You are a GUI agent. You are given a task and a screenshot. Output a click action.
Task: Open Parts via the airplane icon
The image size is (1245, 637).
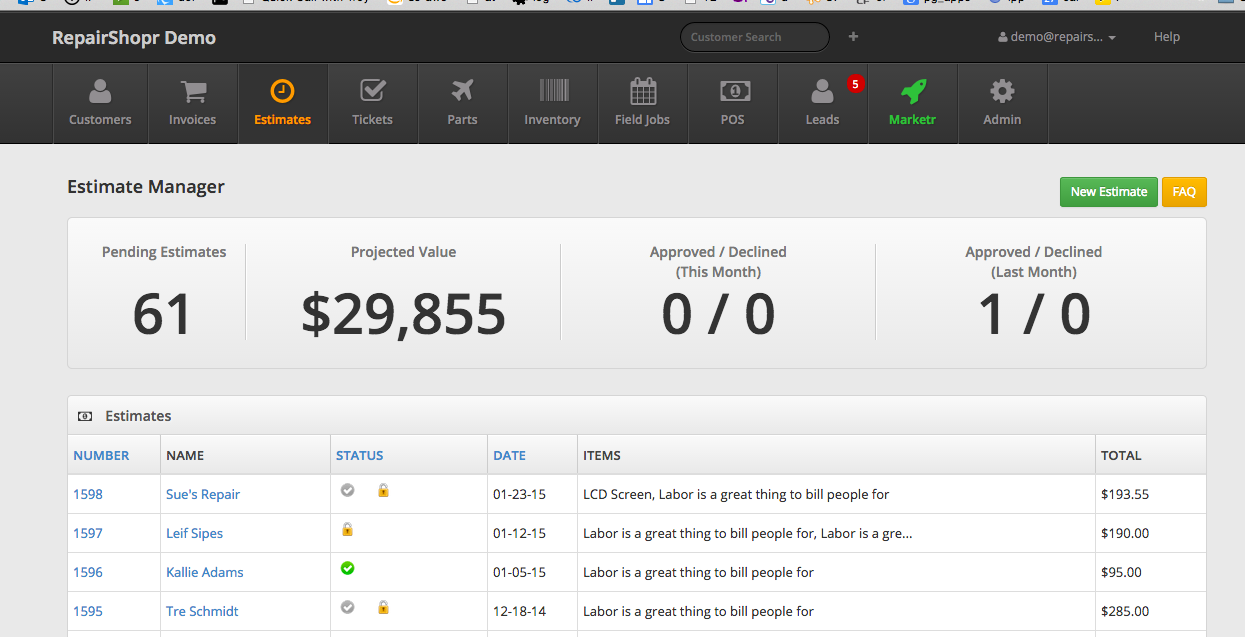[462, 92]
